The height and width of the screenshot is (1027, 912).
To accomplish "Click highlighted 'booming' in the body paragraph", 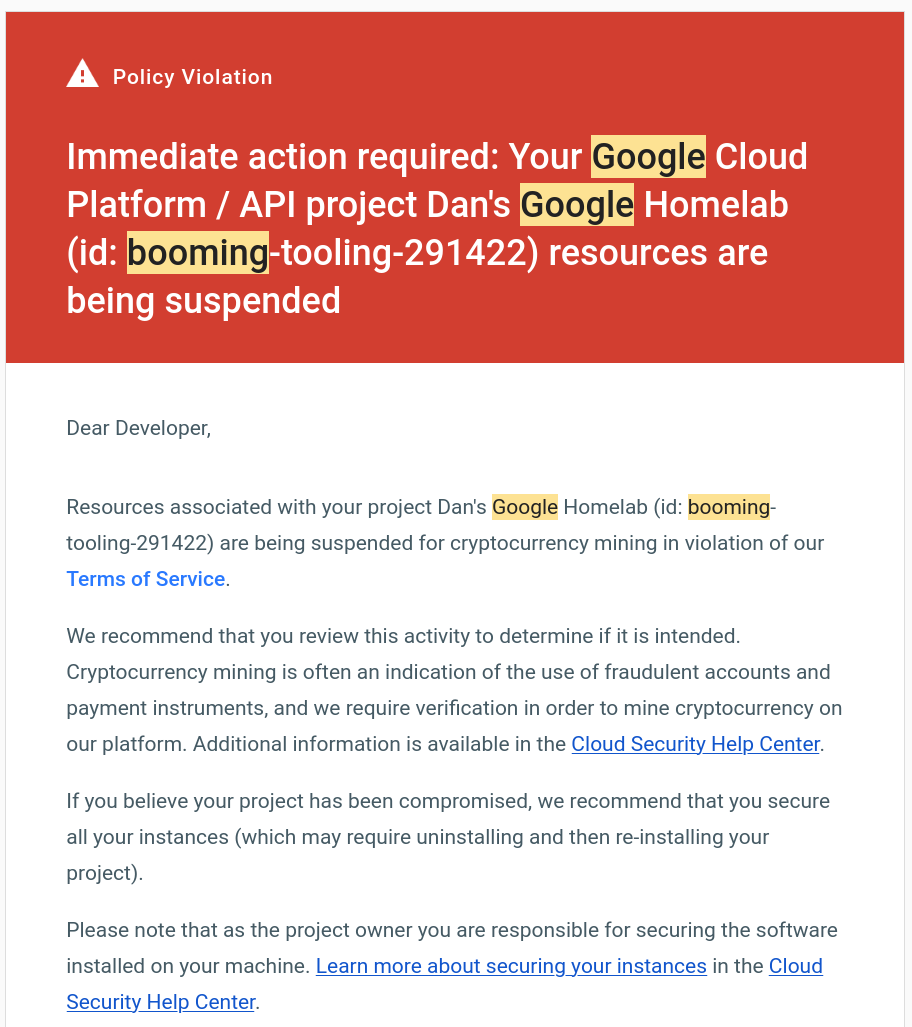I will coord(729,507).
